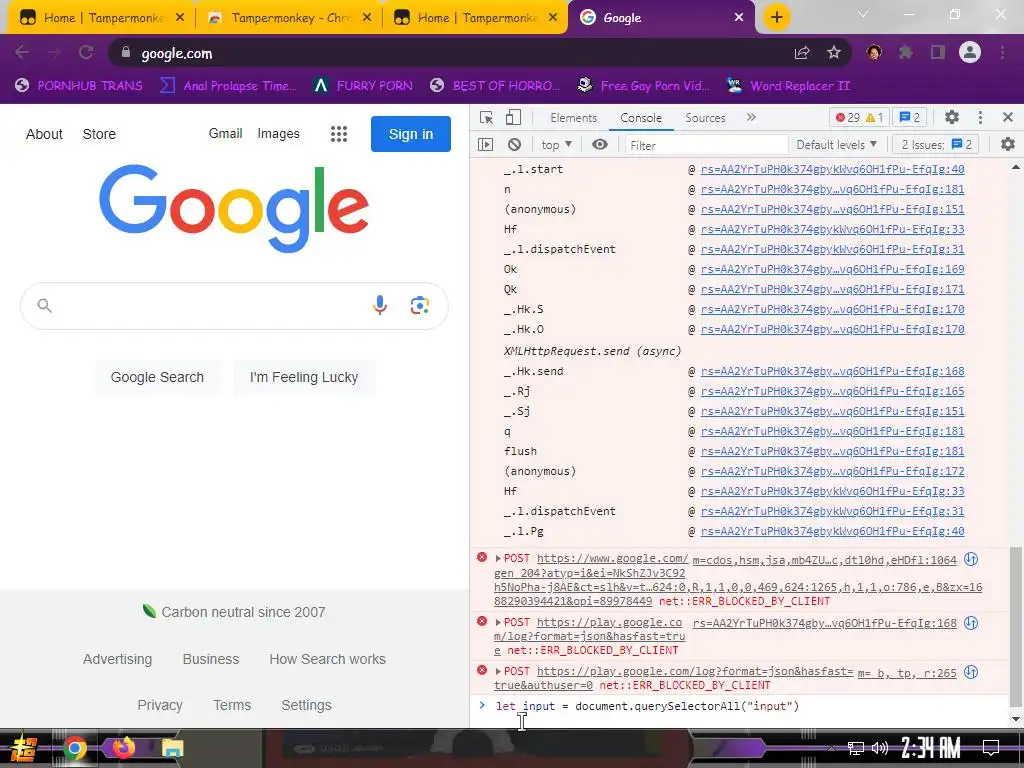Clear the console with the ban icon
Image resolution: width=1024 pixels, height=768 pixels.
515,144
